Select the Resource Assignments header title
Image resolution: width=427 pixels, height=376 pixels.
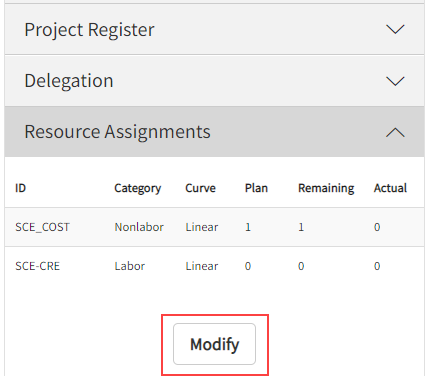[117, 132]
